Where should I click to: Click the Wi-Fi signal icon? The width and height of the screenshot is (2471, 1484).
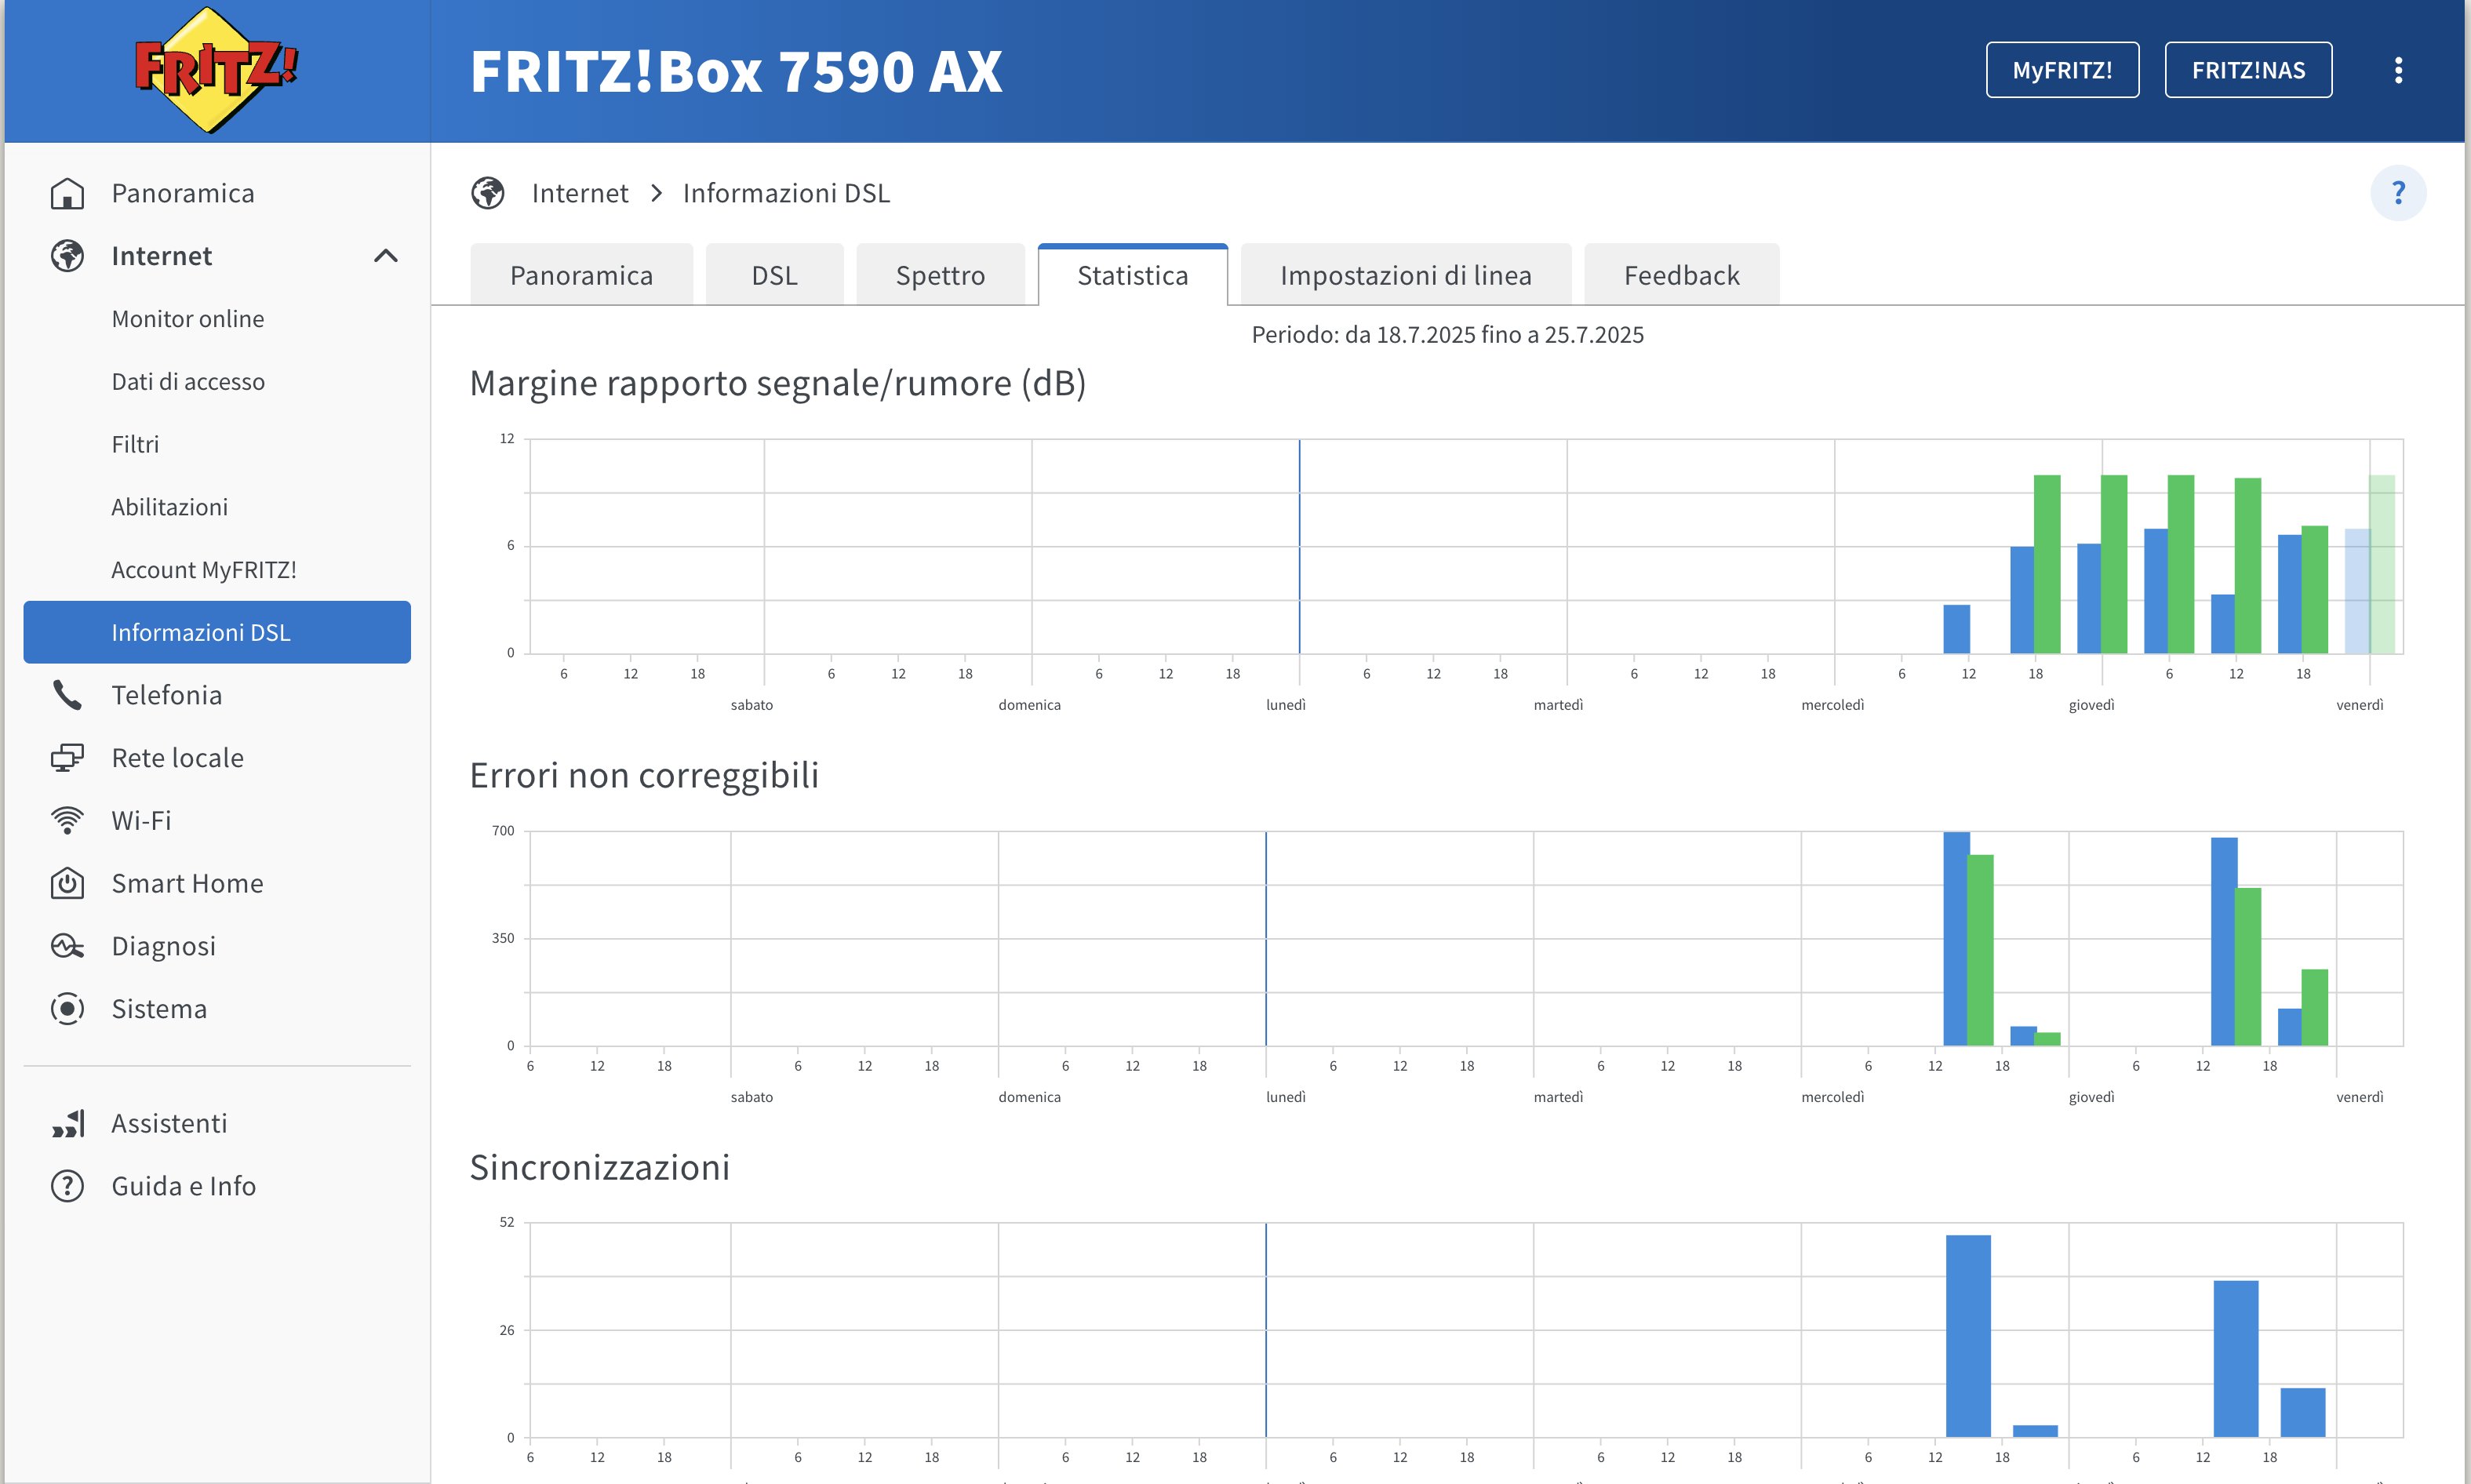(67, 821)
